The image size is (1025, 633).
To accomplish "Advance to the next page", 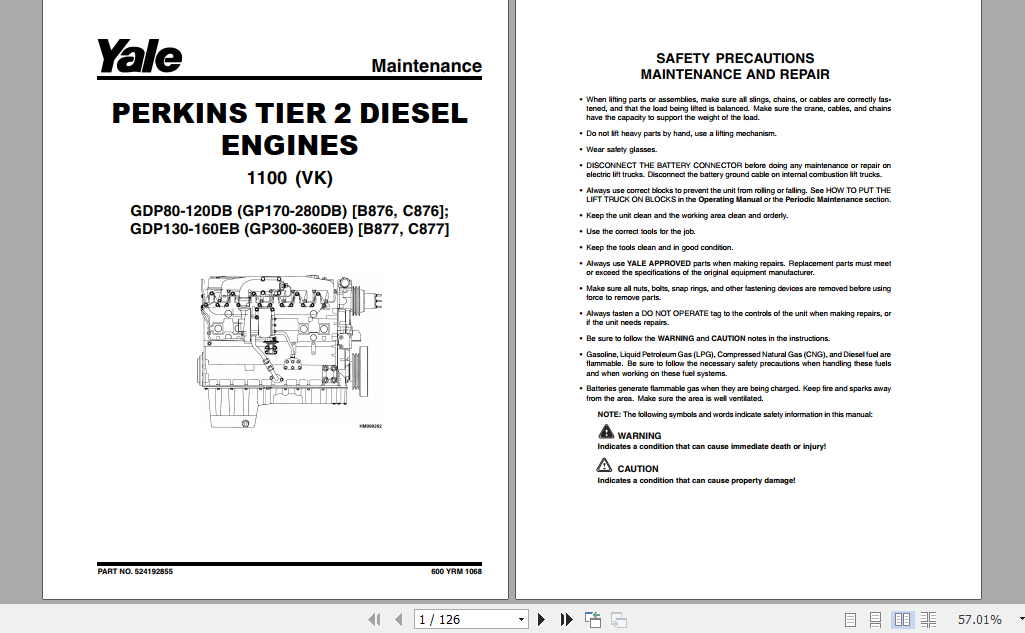I will coord(540,619).
